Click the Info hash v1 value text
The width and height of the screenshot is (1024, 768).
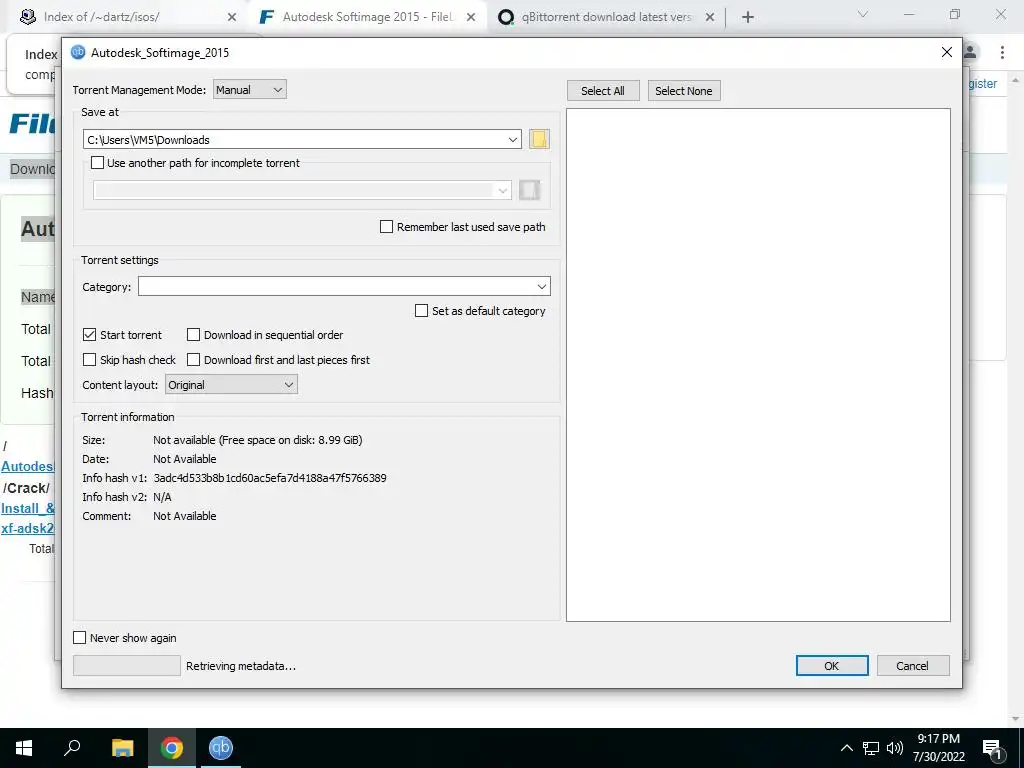click(270, 478)
